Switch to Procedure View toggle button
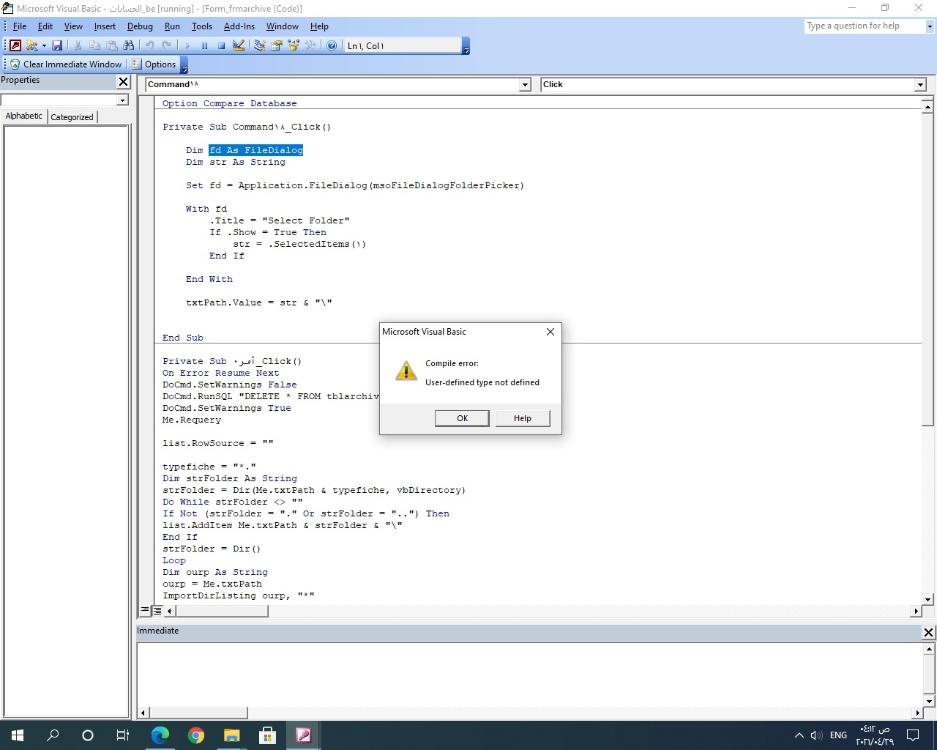The height and width of the screenshot is (750, 937). [x=145, y=610]
